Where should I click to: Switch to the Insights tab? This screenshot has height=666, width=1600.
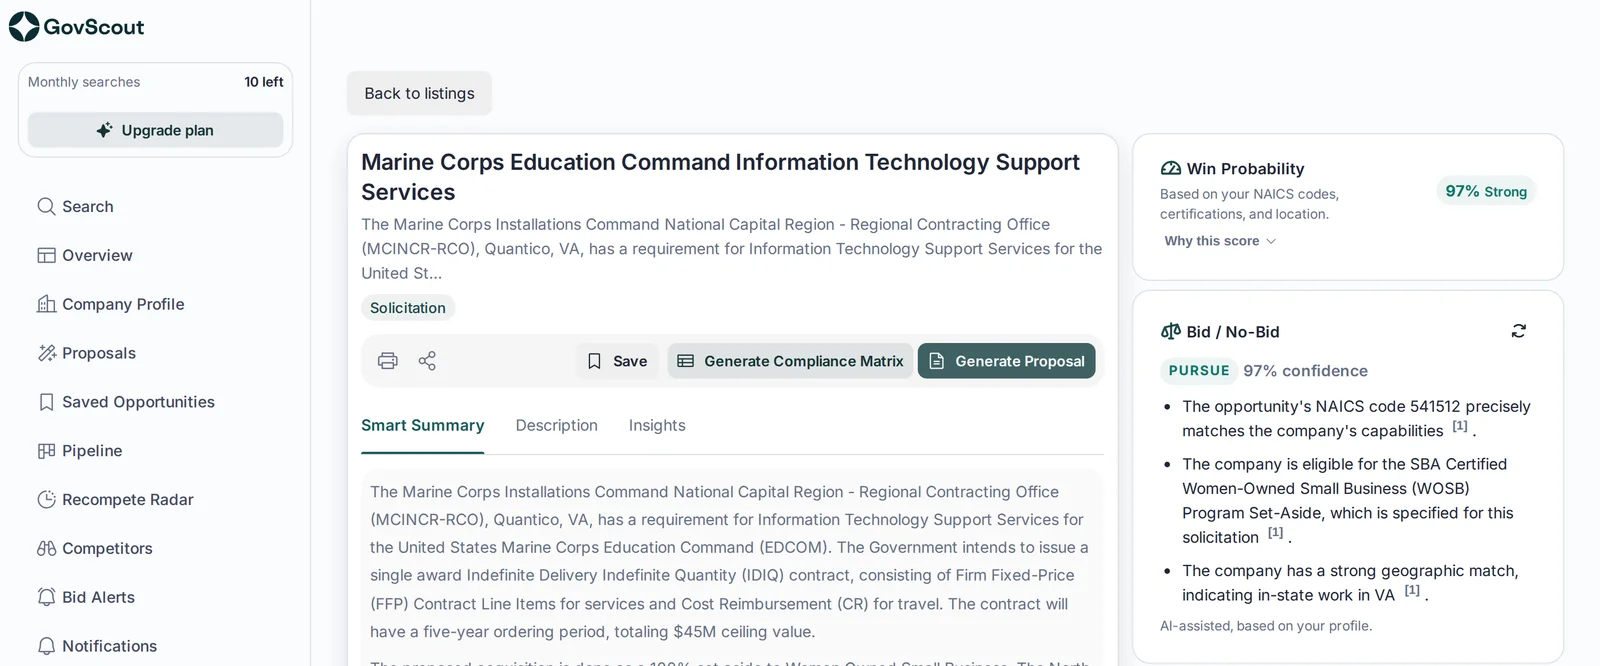click(x=657, y=426)
